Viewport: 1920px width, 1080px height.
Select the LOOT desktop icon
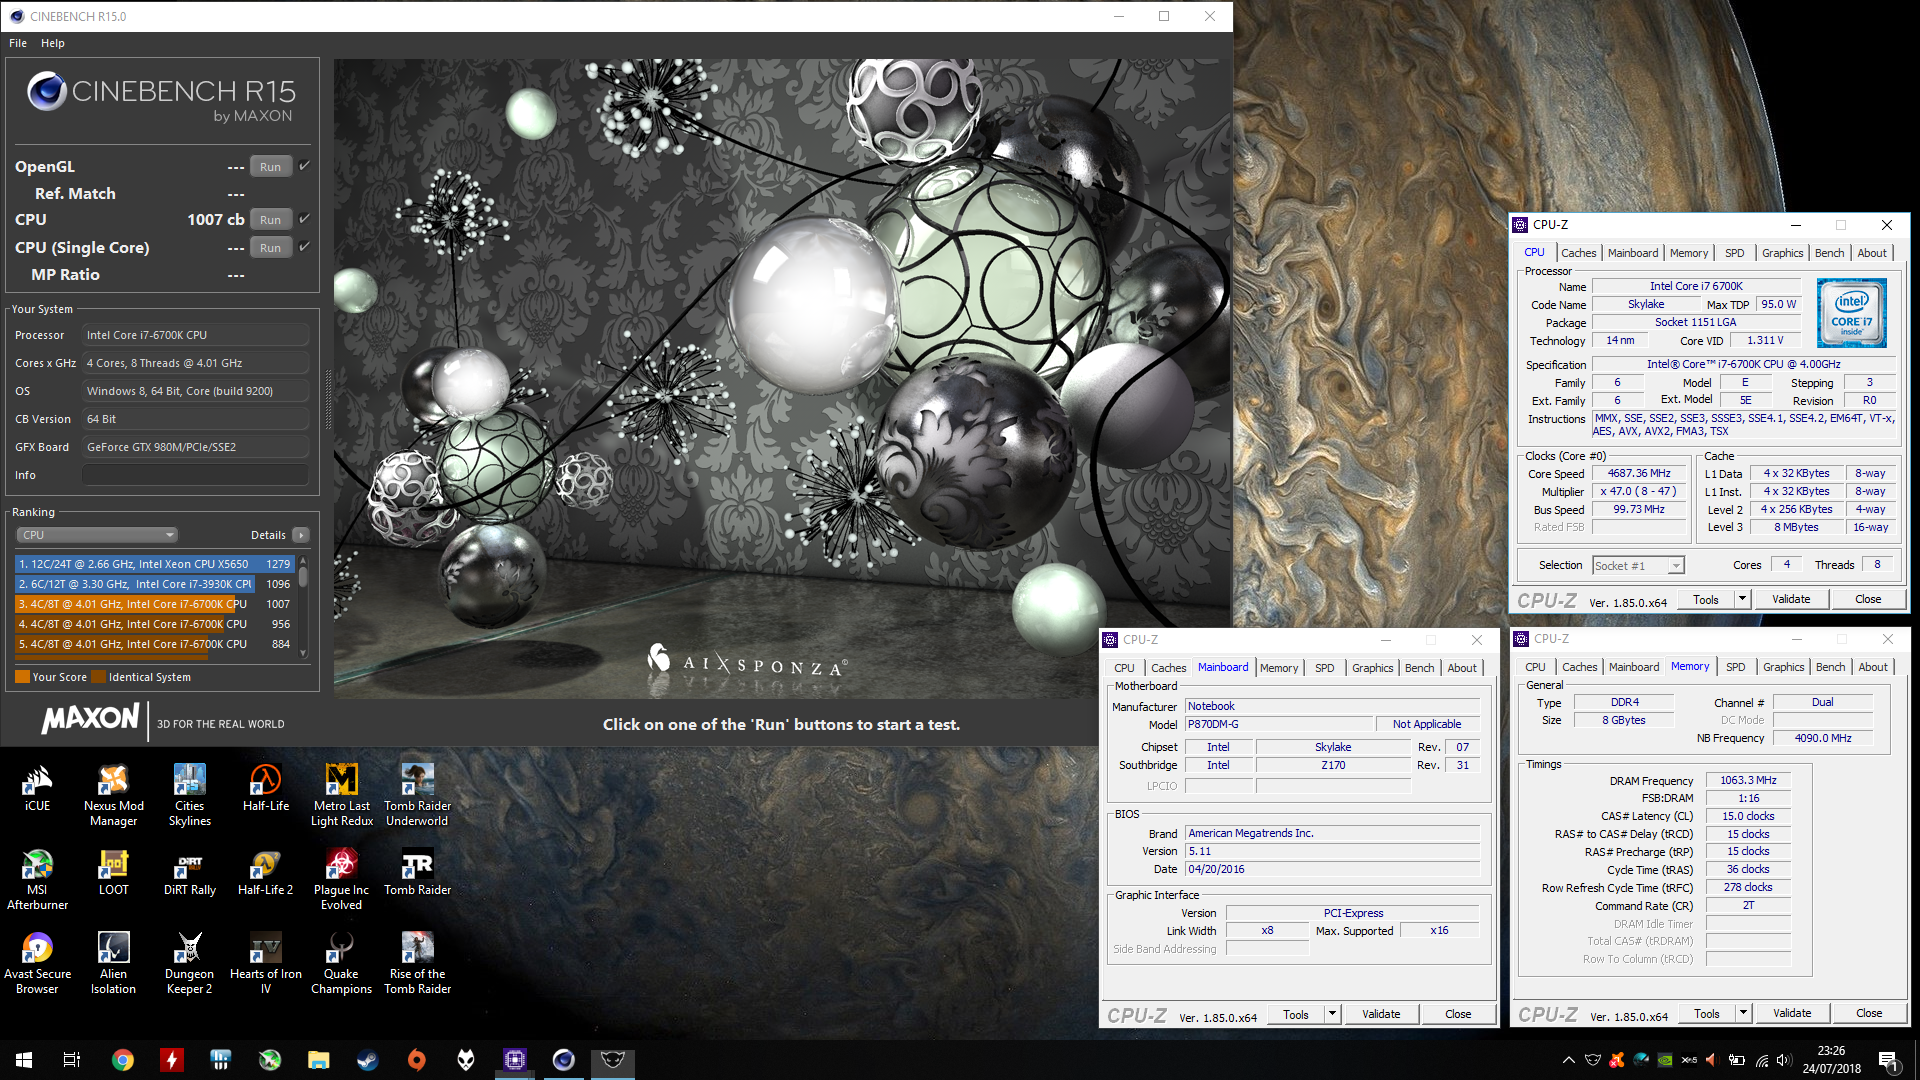pos(114,872)
